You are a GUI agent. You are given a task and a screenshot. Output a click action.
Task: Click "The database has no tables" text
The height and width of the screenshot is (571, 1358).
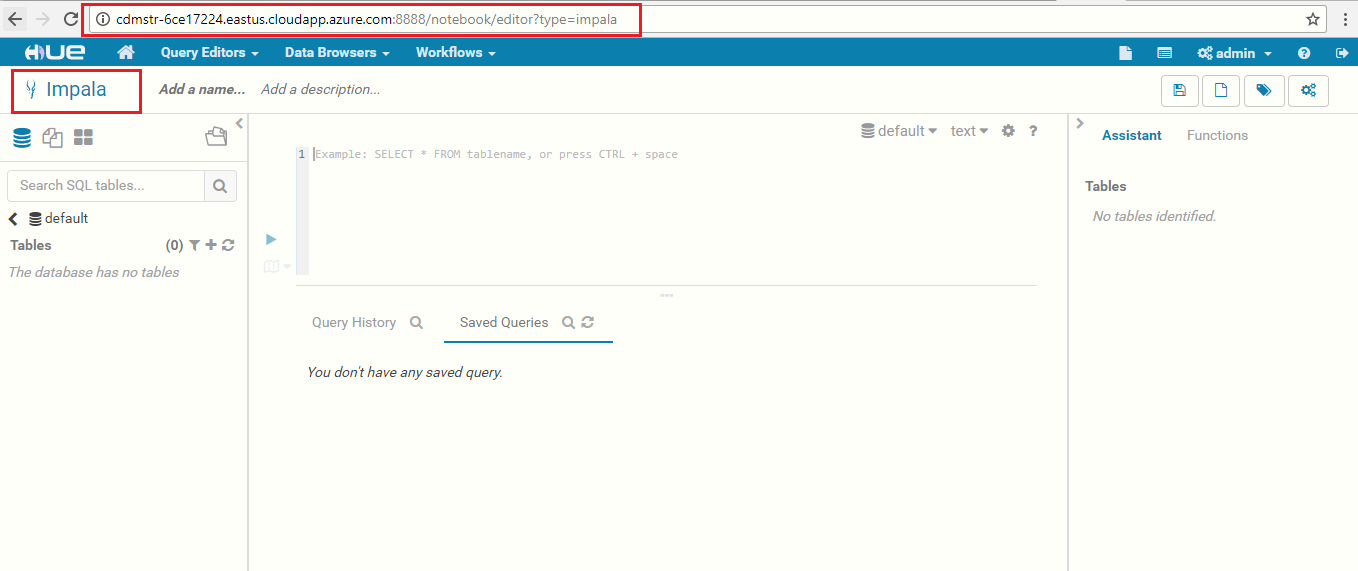(94, 273)
